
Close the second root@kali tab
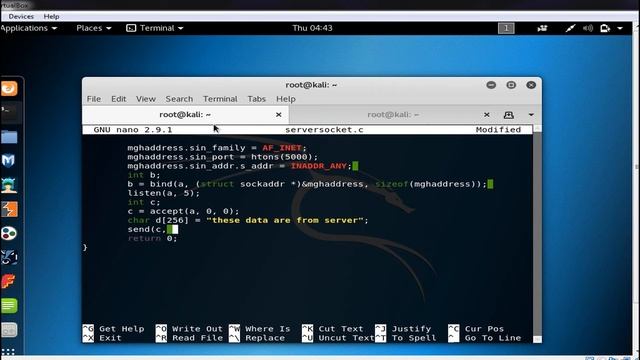click(x=487, y=115)
